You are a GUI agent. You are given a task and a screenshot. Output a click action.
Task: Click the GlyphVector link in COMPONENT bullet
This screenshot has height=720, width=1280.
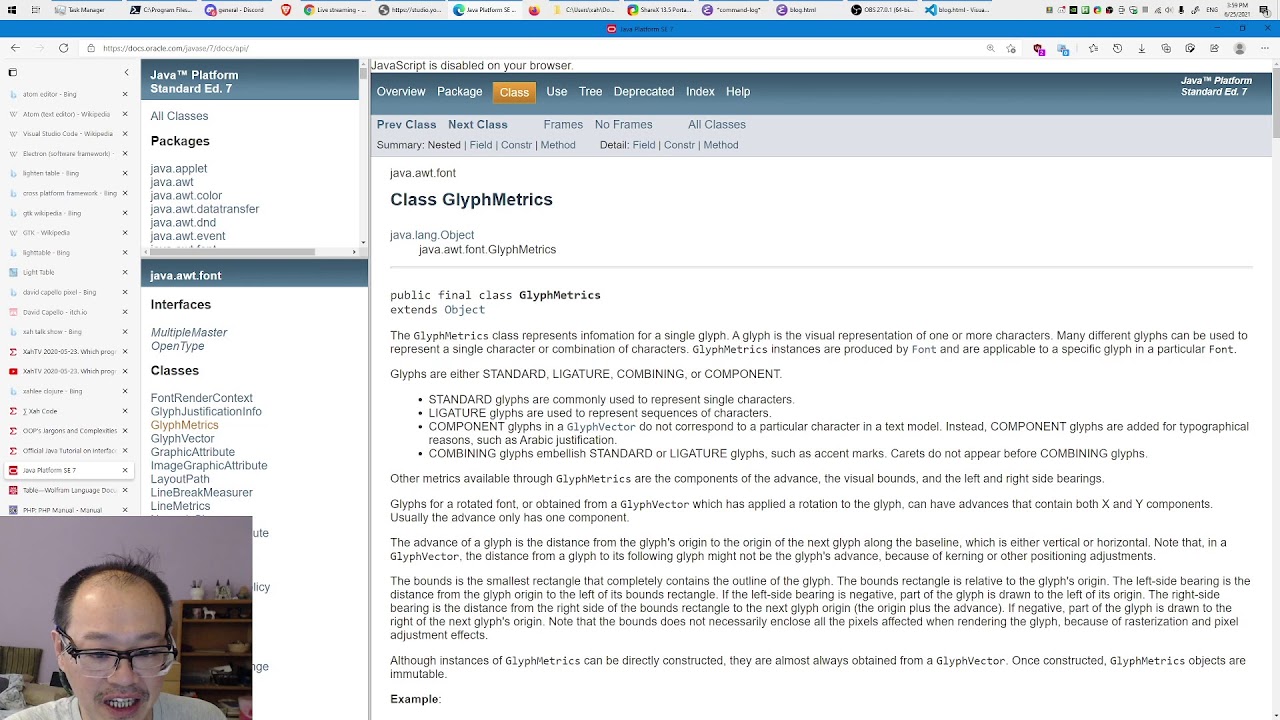601,427
